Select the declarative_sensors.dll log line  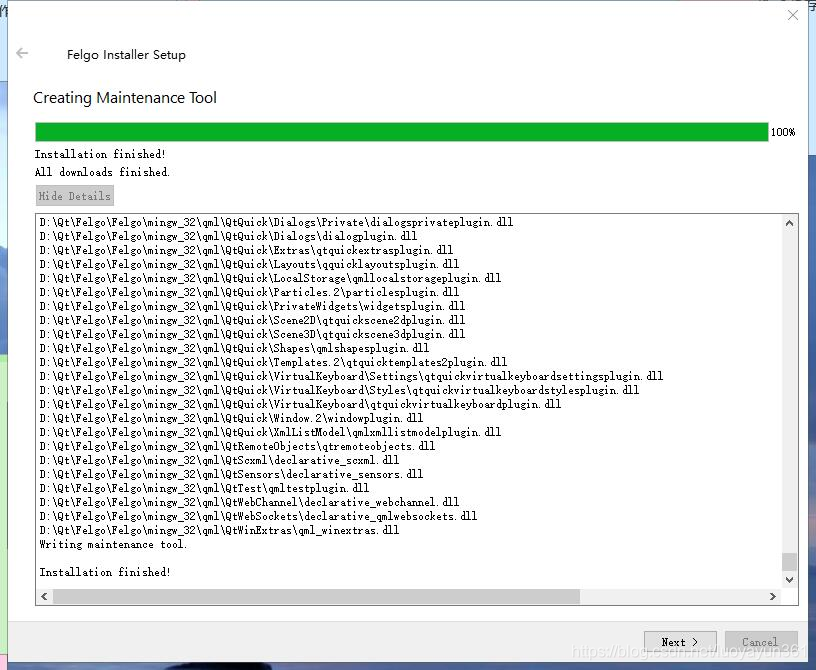(x=231, y=474)
